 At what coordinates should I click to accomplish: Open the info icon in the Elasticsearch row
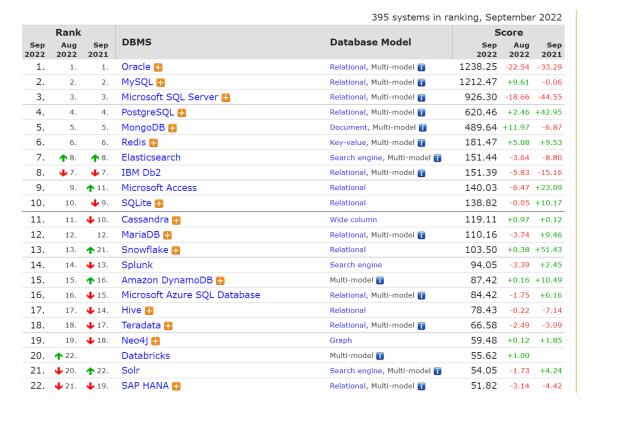coord(437,158)
